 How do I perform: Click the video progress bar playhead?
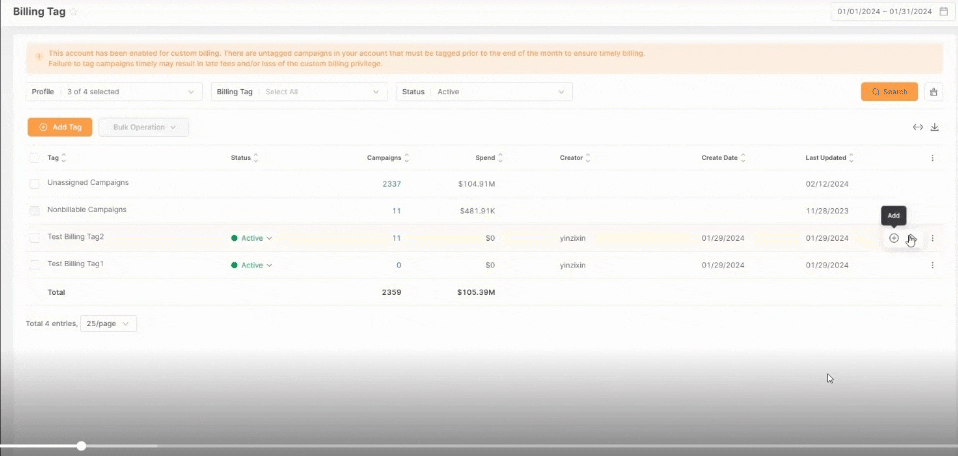(81, 446)
